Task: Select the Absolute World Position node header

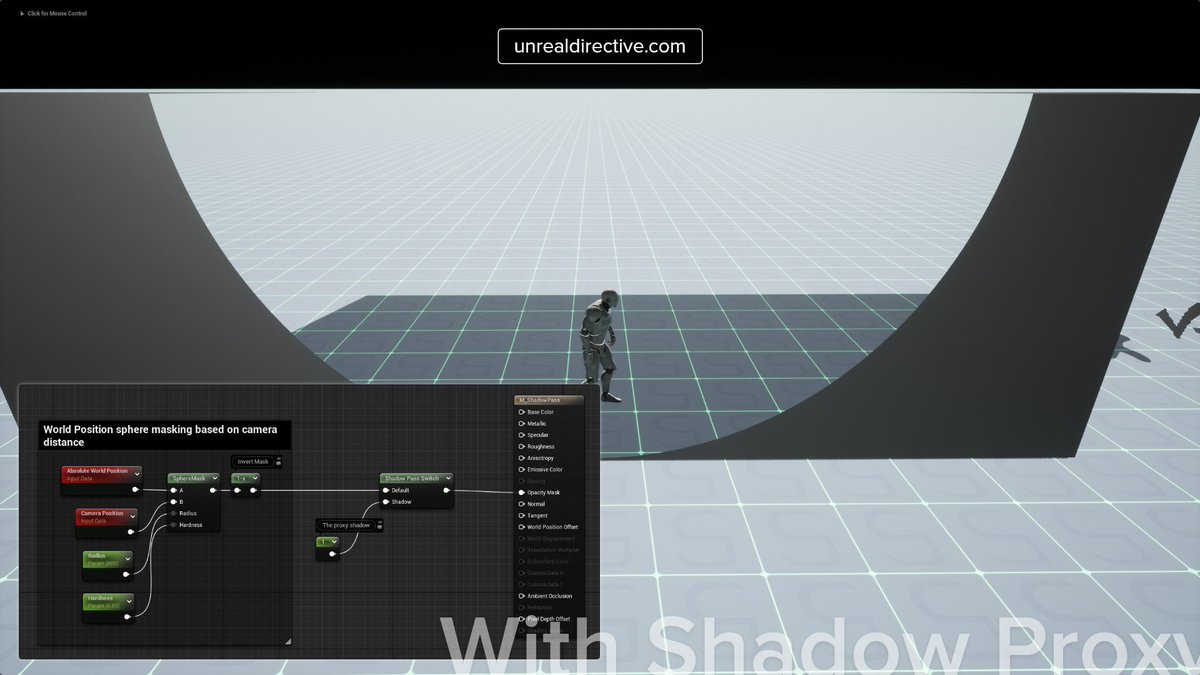Action: pos(102,475)
